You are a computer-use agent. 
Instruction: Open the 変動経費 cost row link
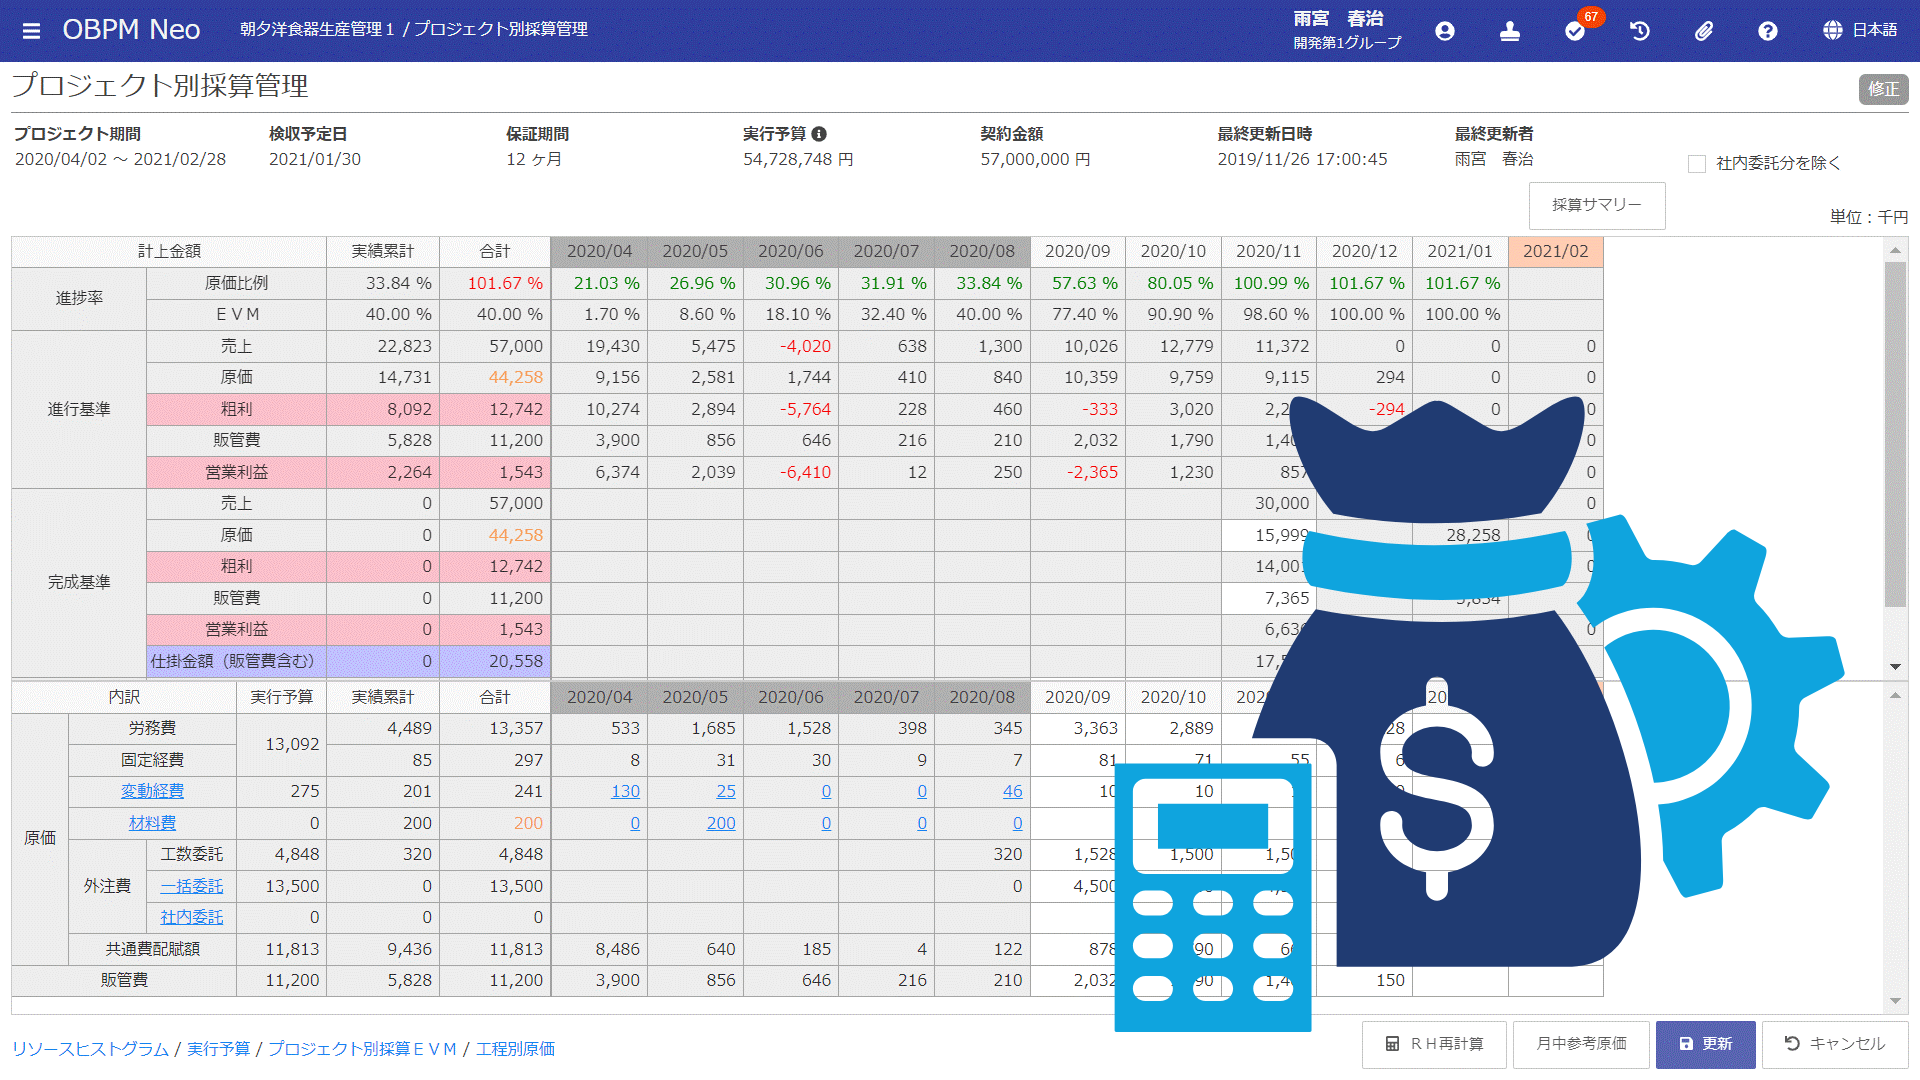tap(152, 791)
